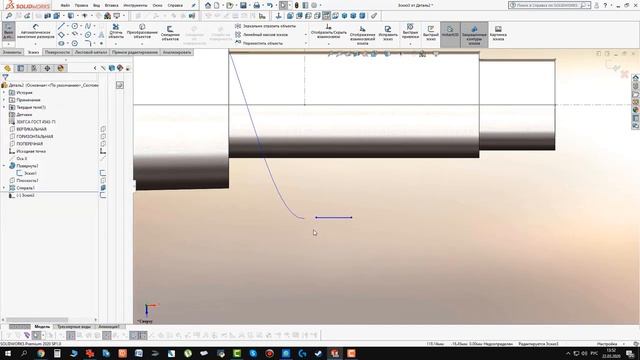Click Repair Sketch (Исправить эскиз)
Screen dimensions: 640x360
pyautogui.click(x=388, y=33)
